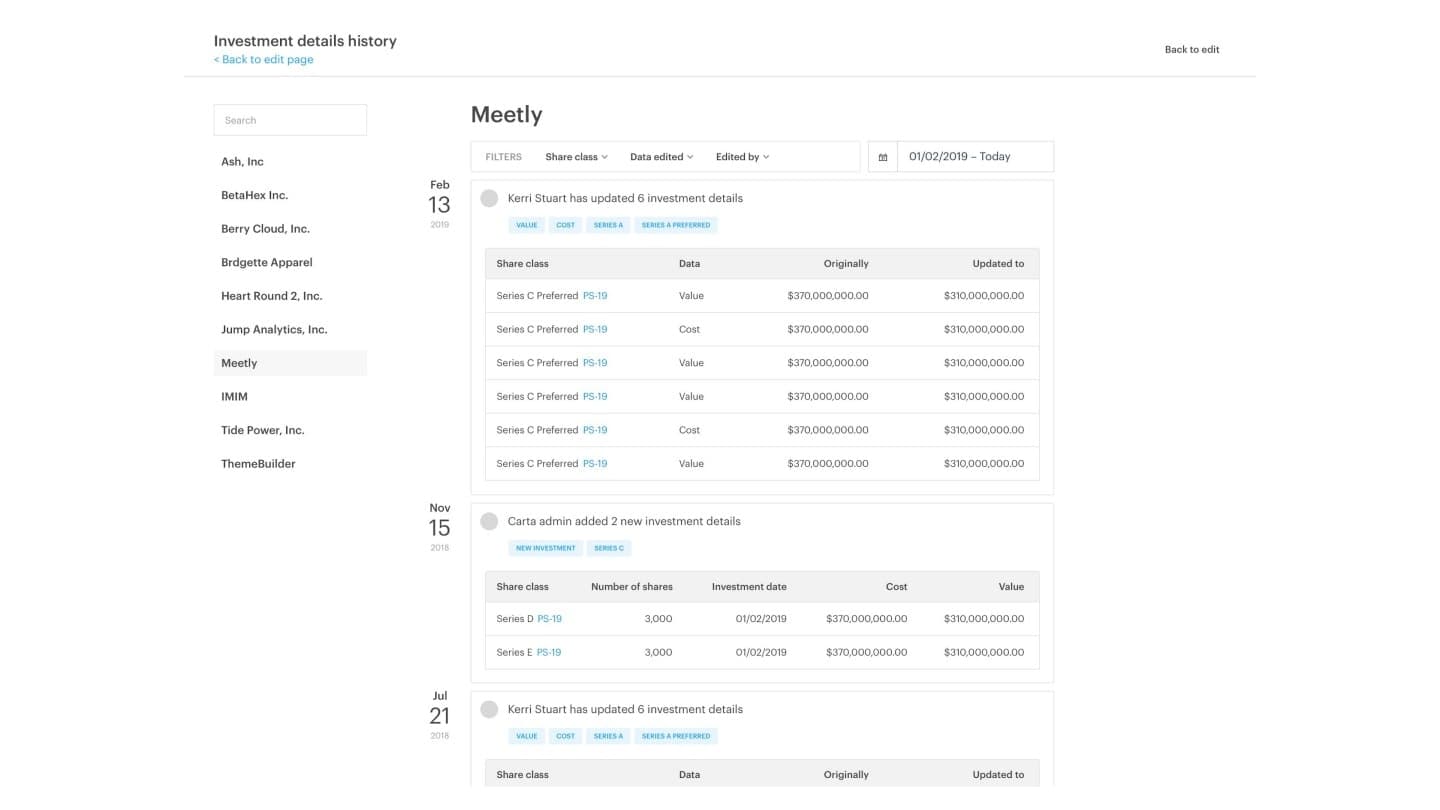The width and height of the screenshot is (1440, 810).
Task: Select BetaHex Inc. in company list
Action: point(254,195)
